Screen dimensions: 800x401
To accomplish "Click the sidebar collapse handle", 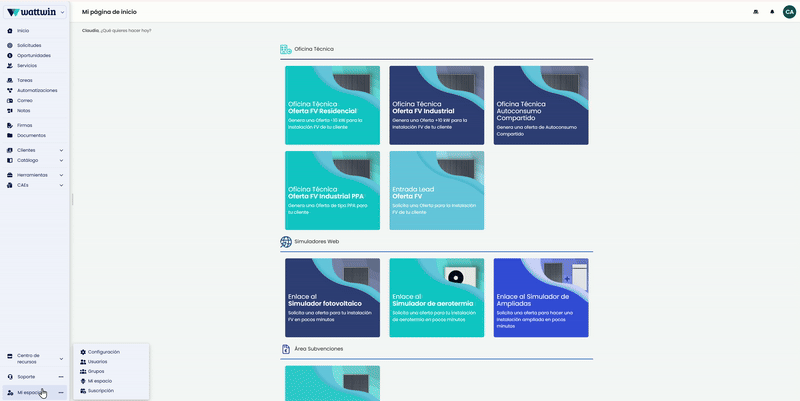I will tap(72, 199).
